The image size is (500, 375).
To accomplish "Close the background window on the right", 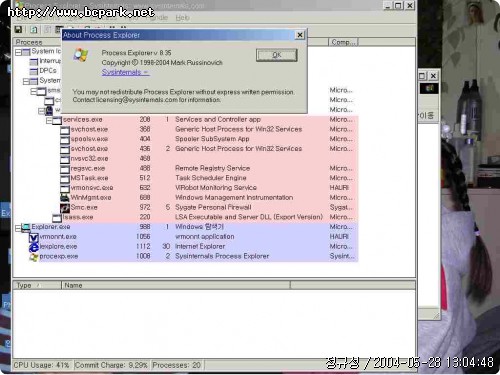I will pos(433,76).
